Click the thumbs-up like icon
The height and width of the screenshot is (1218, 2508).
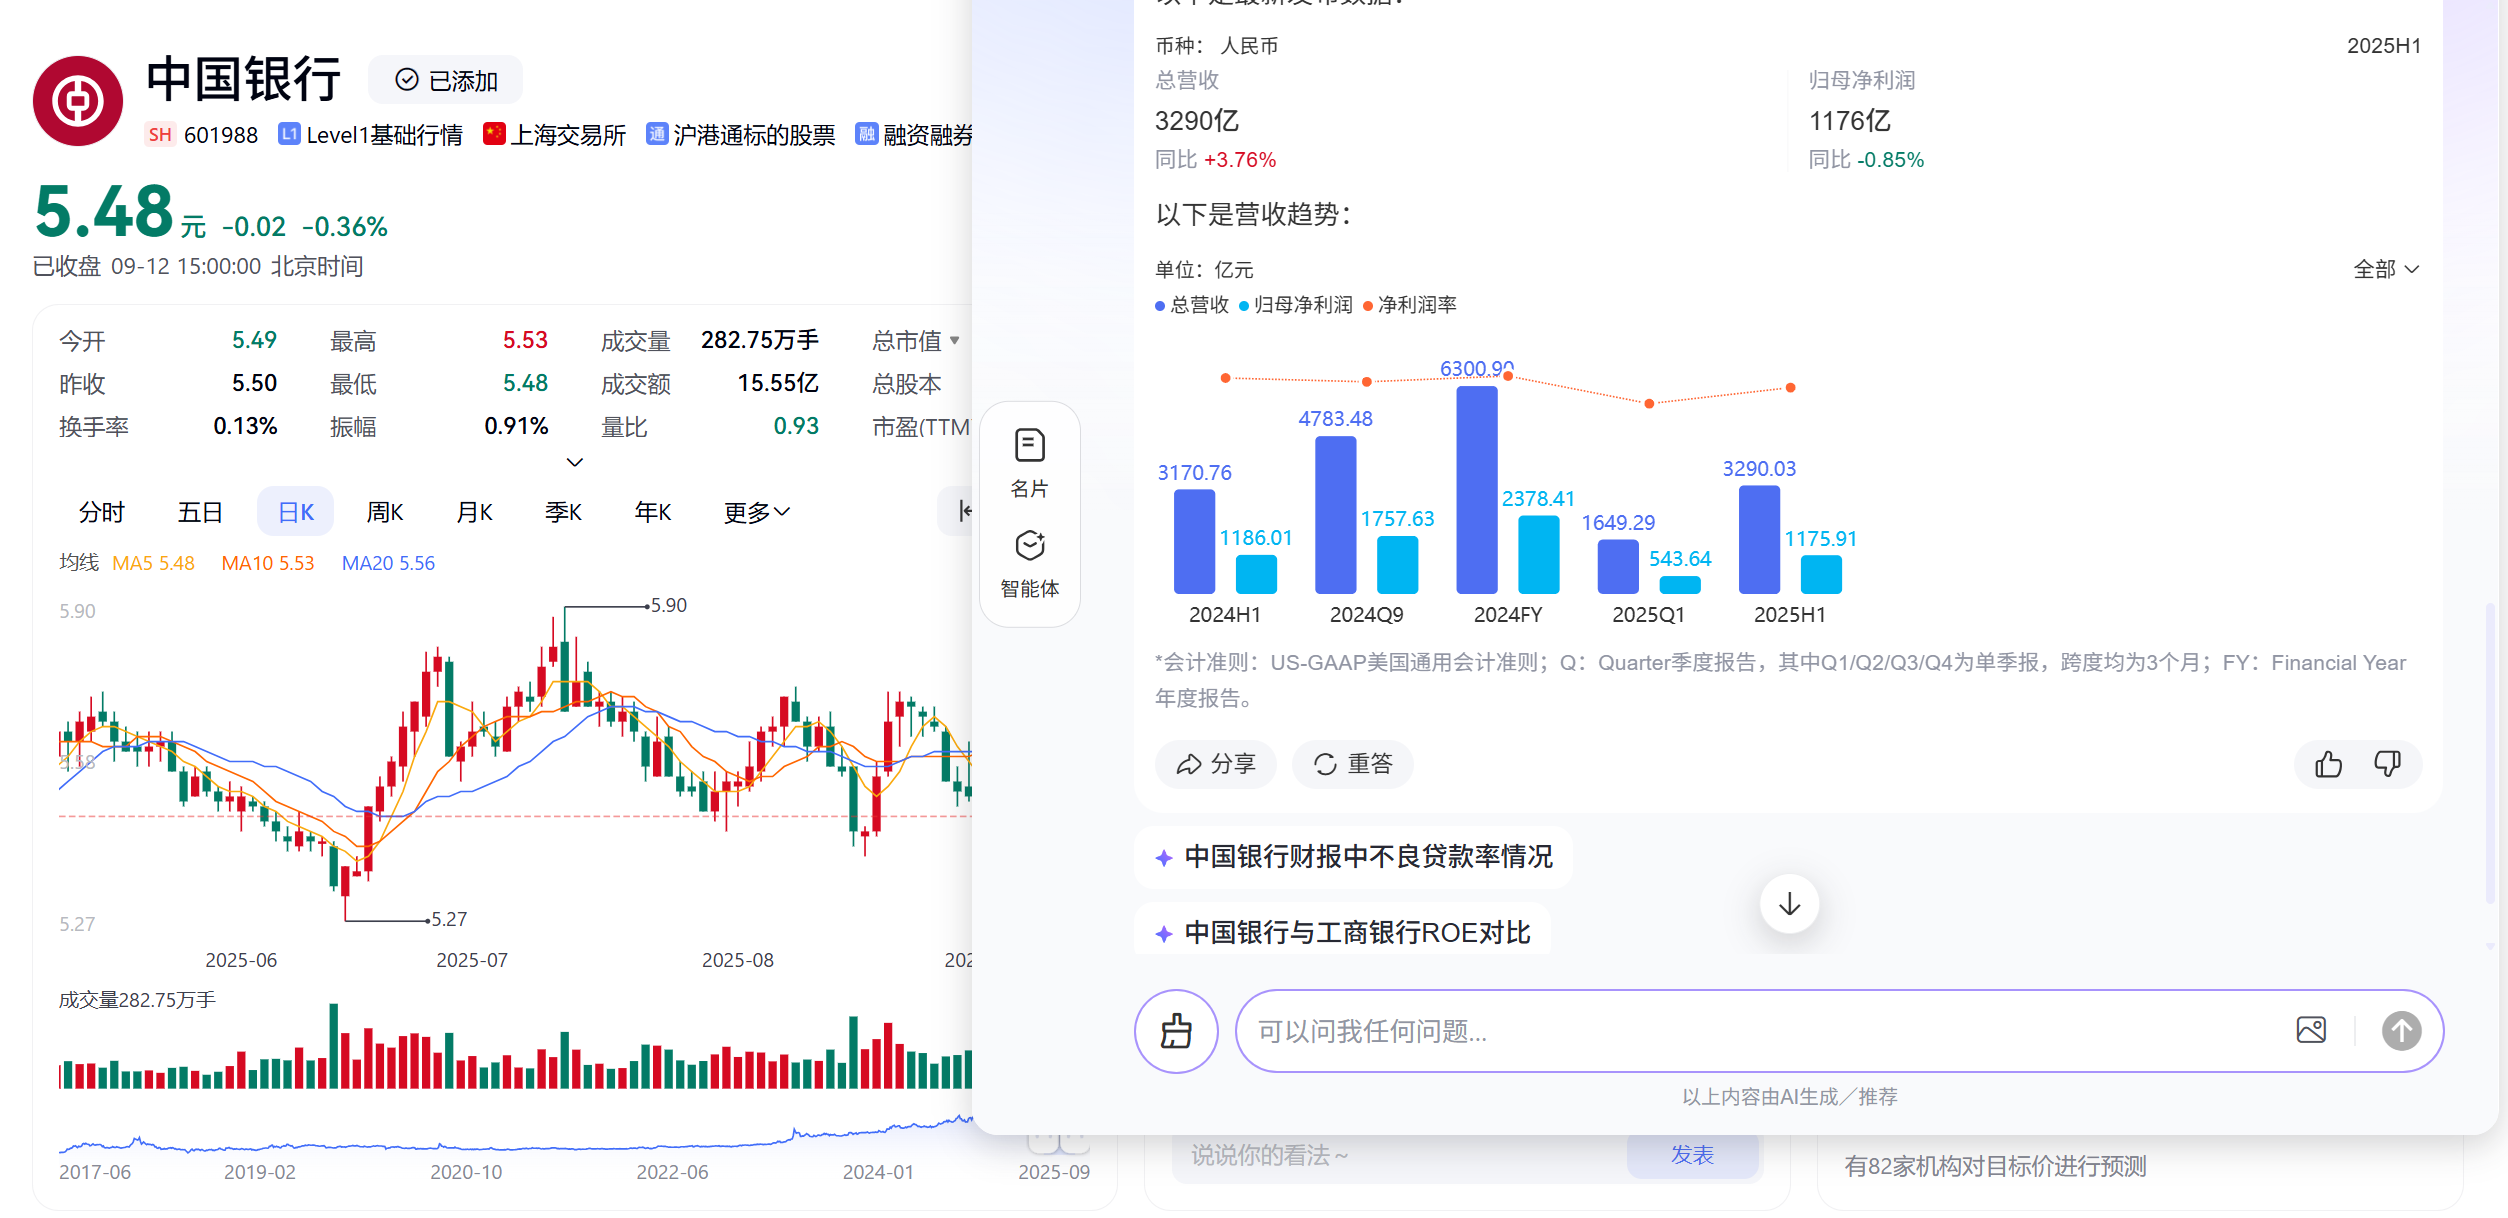(2328, 764)
